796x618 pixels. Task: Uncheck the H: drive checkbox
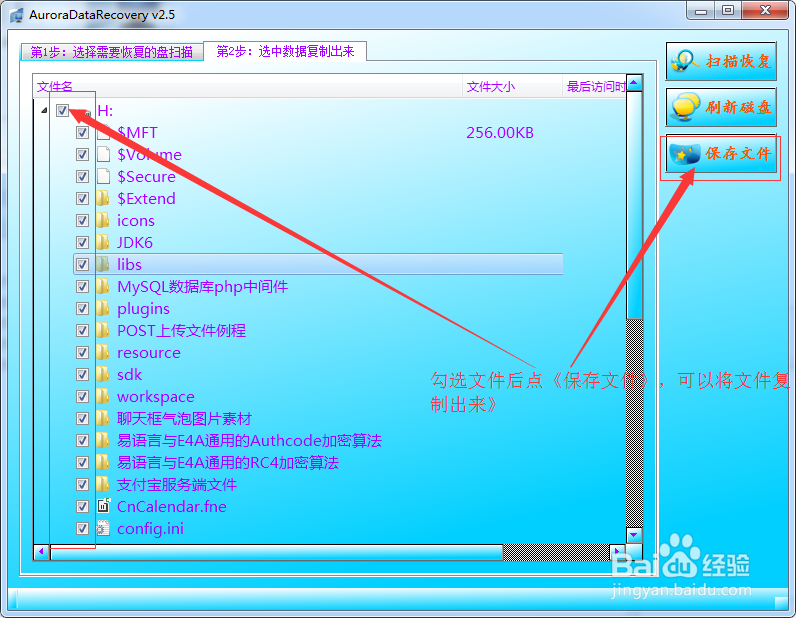(62, 110)
